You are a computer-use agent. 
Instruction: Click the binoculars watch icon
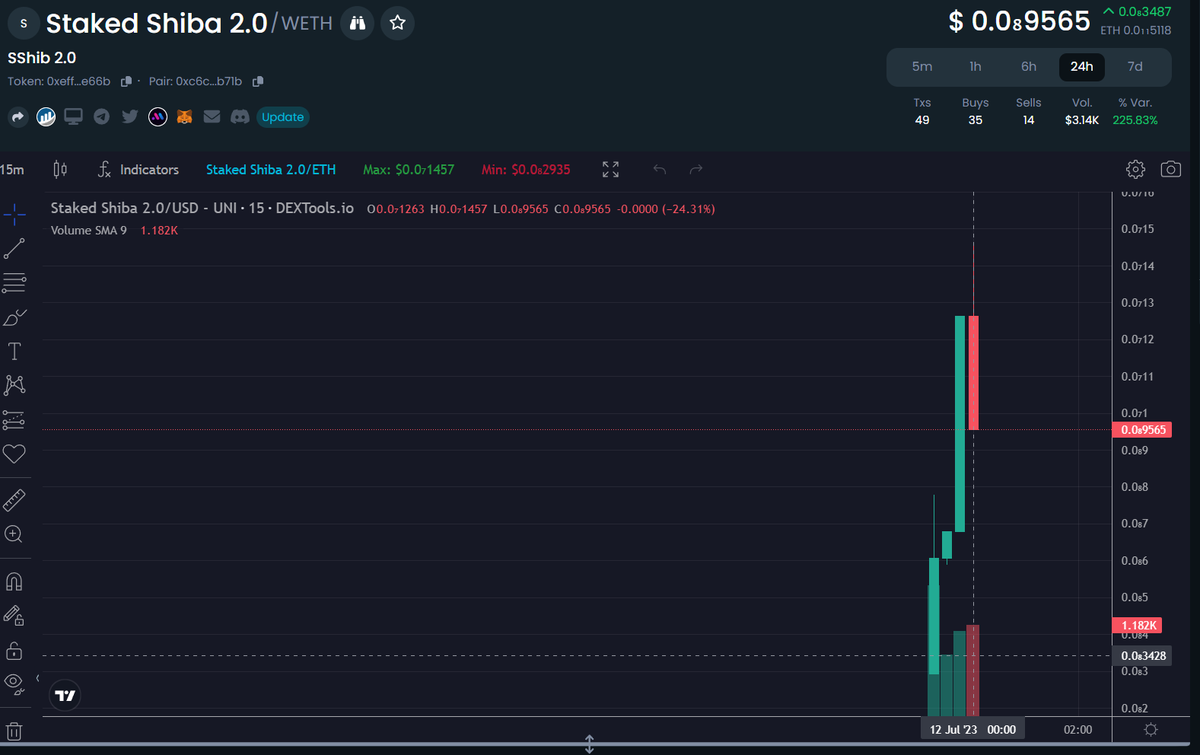pyautogui.click(x=357, y=22)
